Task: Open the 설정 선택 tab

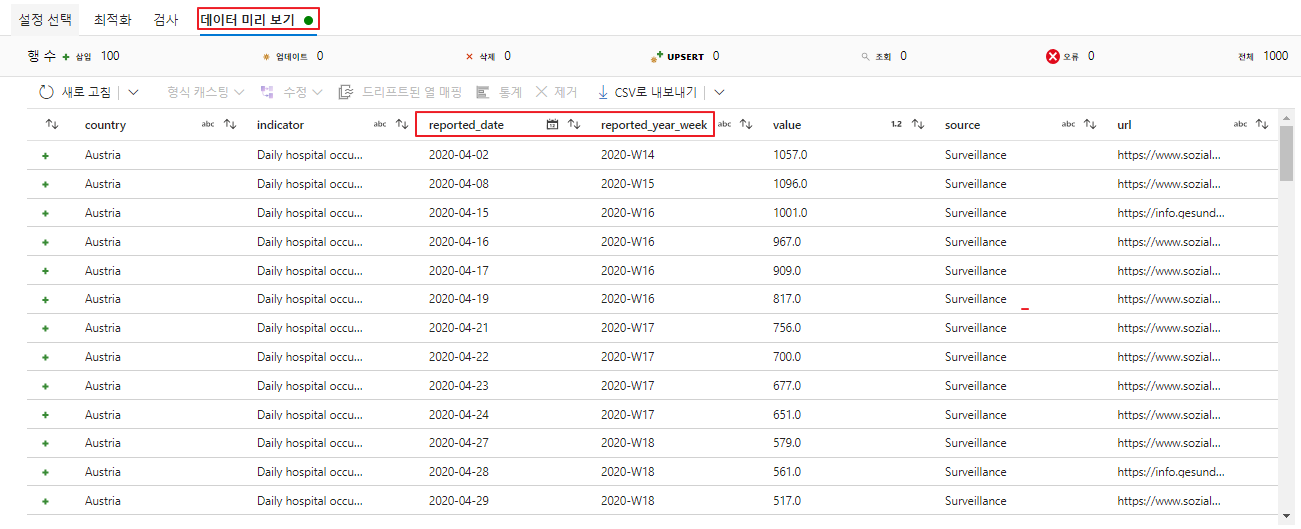Action: [x=45, y=19]
